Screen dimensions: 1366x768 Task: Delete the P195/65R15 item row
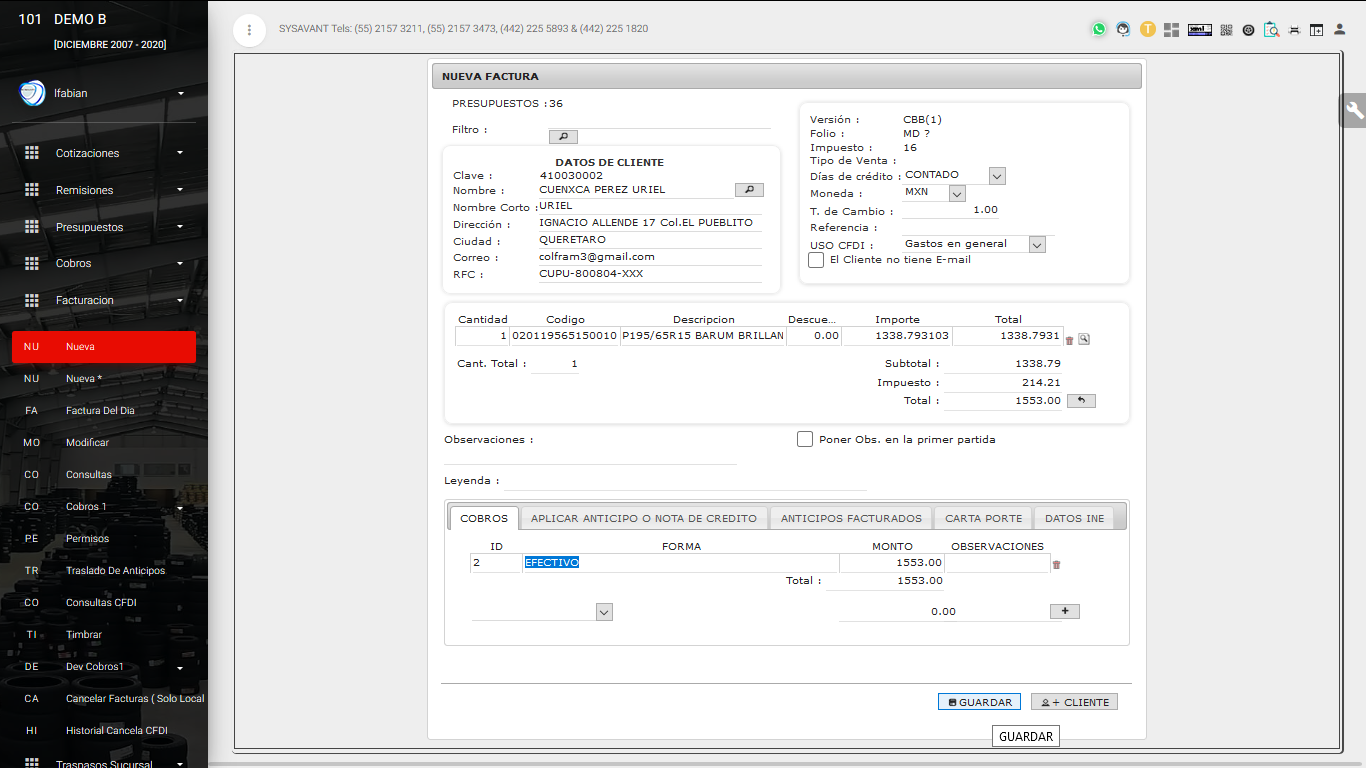click(1069, 340)
